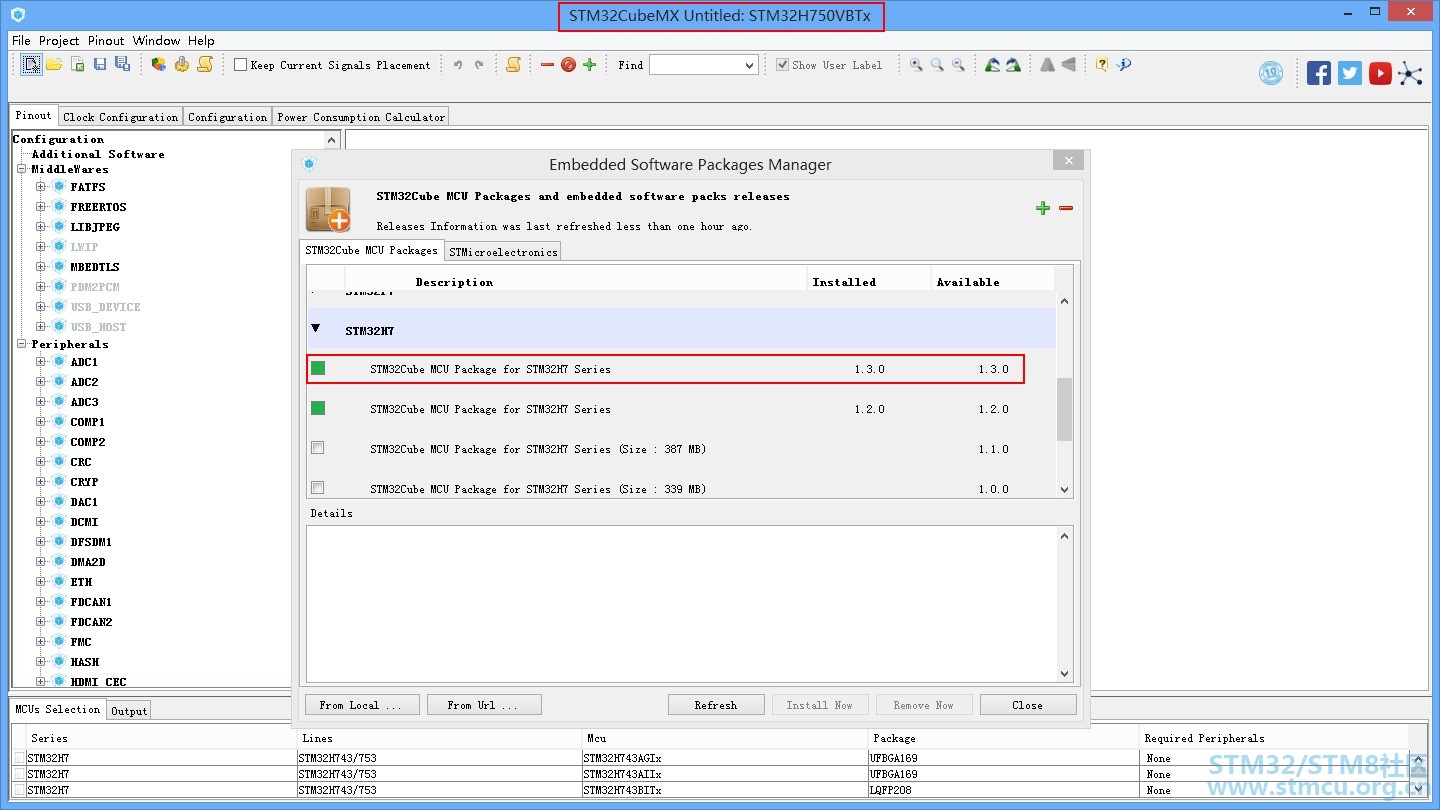1440x810 pixels.
Task: Click the yellow question mark help icon
Action: (x=1102, y=65)
